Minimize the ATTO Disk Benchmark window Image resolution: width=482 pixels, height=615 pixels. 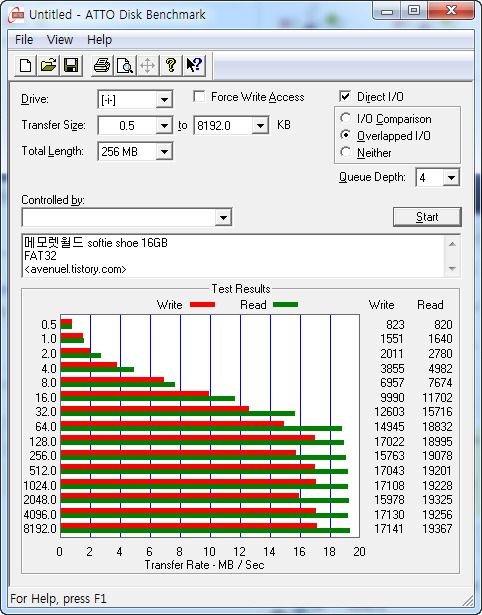pos(387,11)
